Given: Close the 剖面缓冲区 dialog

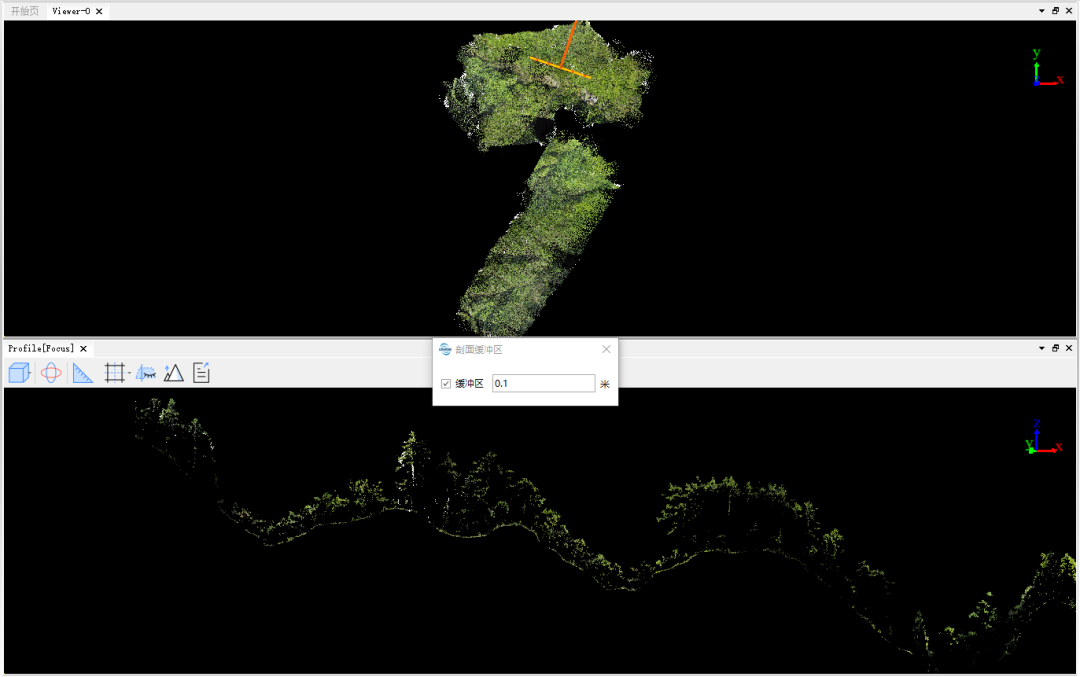Looking at the screenshot, I should (x=606, y=349).
